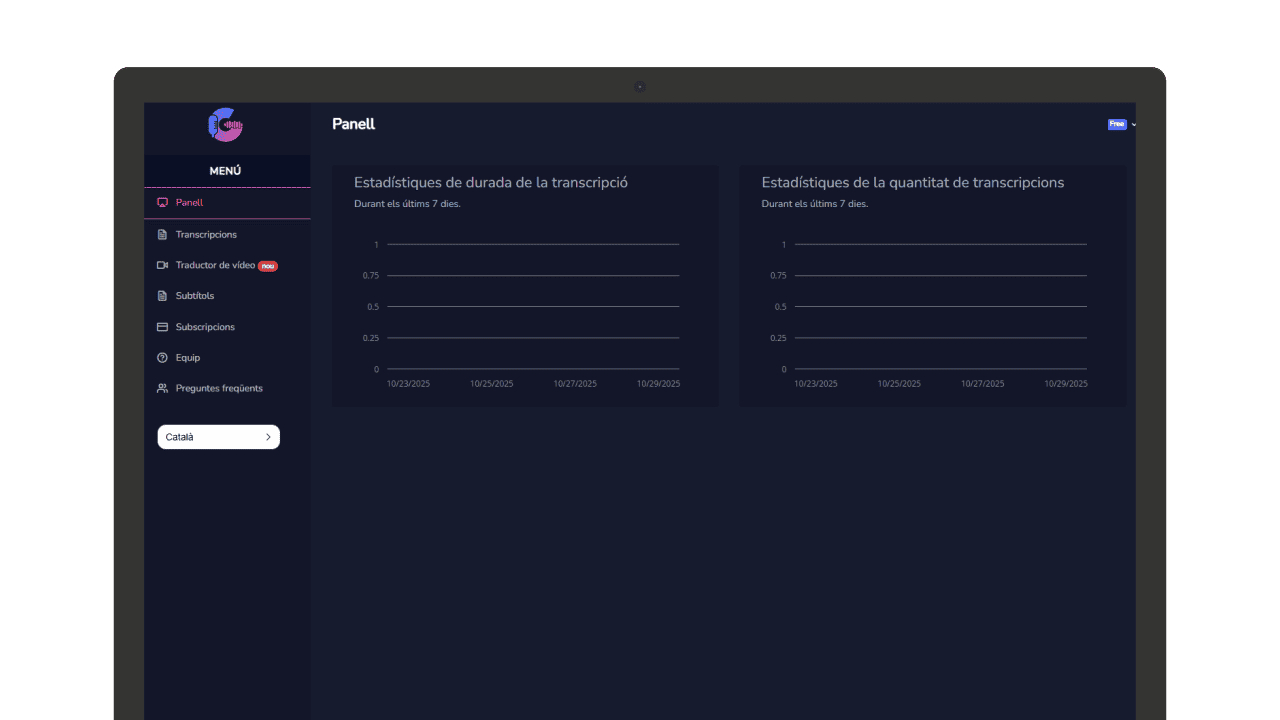1280x720 pixels.
Task: Click the Panell page heading
Action: 353,124
